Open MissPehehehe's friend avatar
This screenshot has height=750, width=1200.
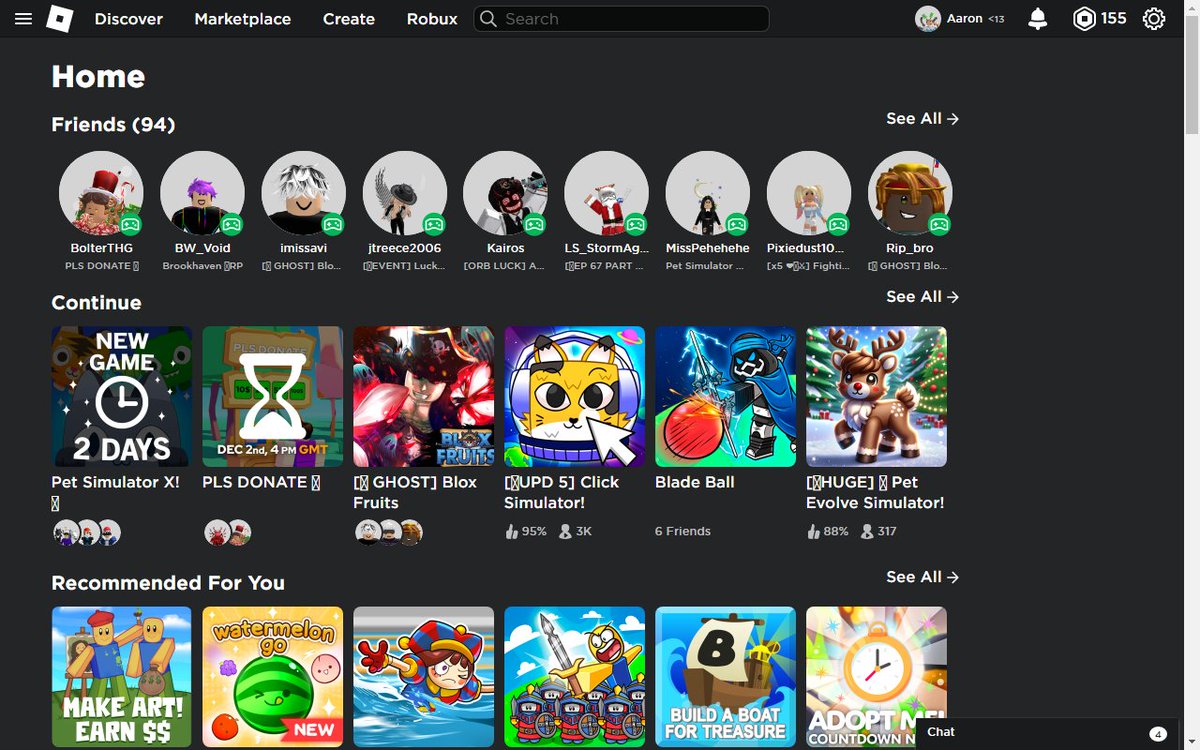point(707,193)
